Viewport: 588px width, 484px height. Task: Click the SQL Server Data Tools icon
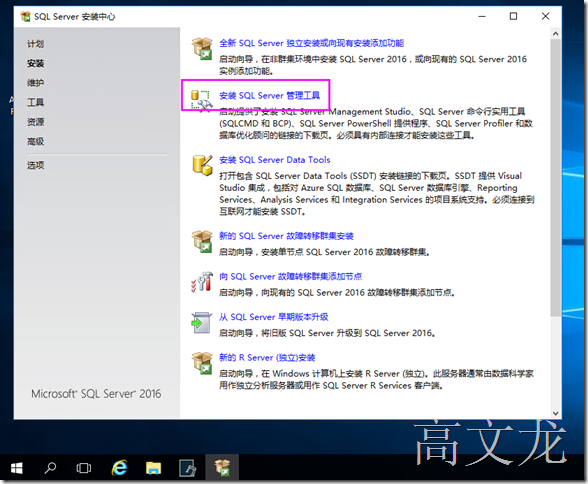click(x=202, y=165)
